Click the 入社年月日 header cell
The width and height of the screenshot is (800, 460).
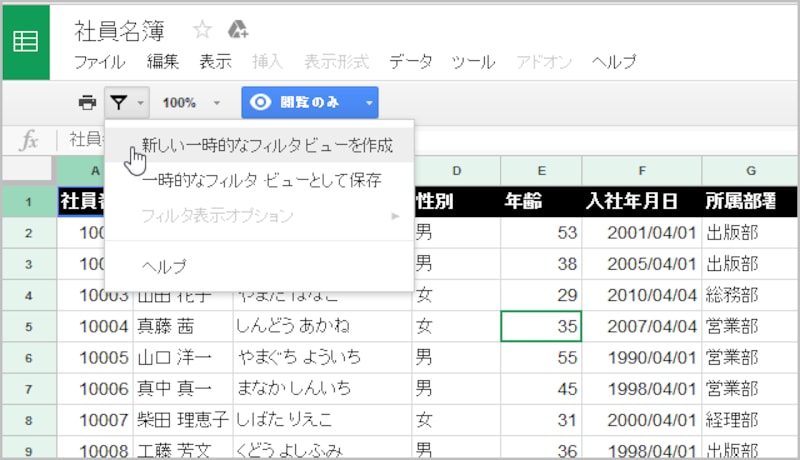click(642, 202)
